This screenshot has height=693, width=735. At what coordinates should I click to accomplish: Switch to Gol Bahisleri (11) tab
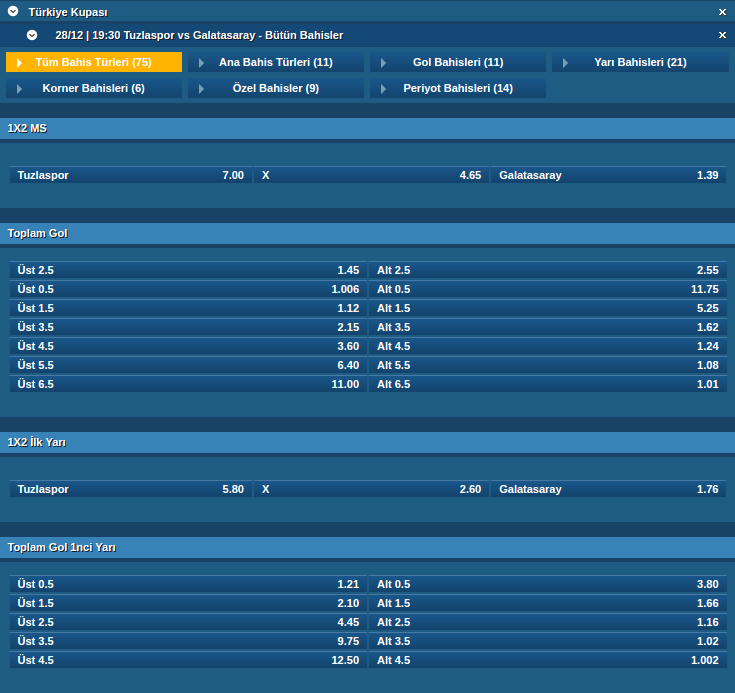tap(458, 62)
